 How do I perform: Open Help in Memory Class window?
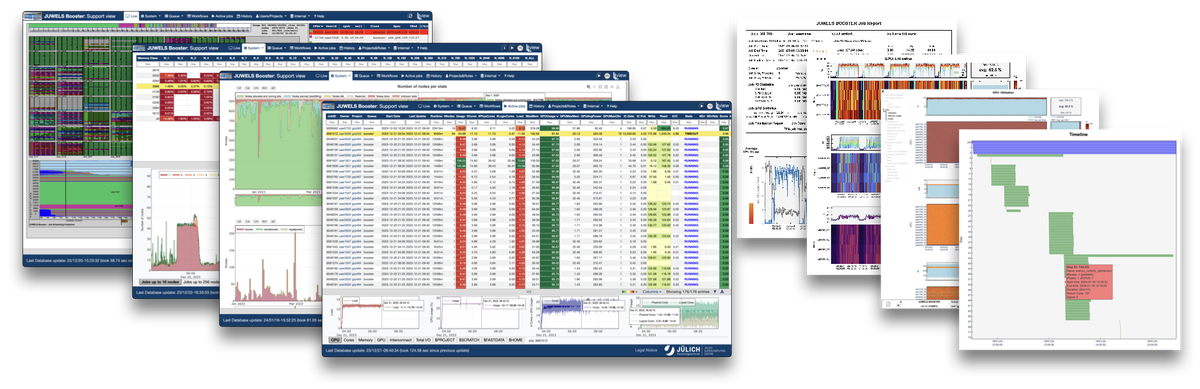tap(423, 48)
